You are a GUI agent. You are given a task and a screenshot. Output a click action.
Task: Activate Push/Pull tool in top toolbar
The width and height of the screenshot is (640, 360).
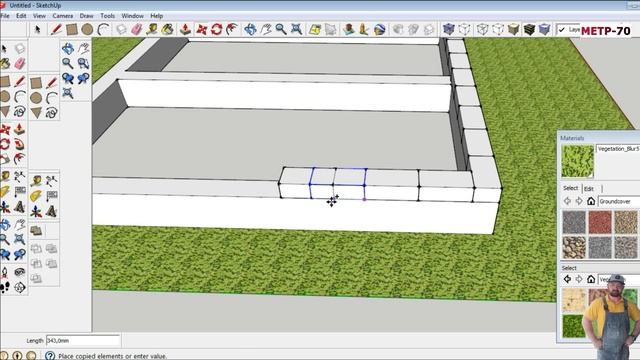185,29
